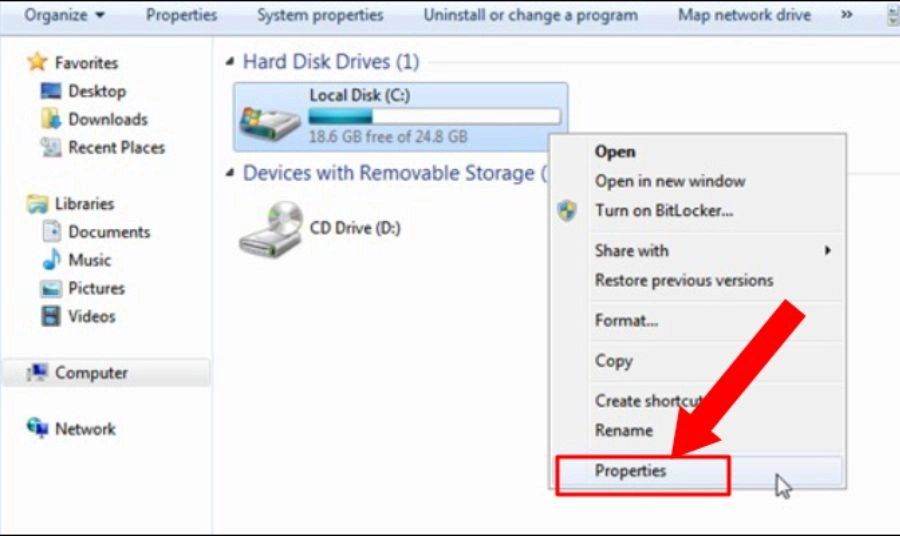Select the CD Drive (D:) icon
This screenshot has width=900, height=536.
pyautogui.click(x=270, y=230)
